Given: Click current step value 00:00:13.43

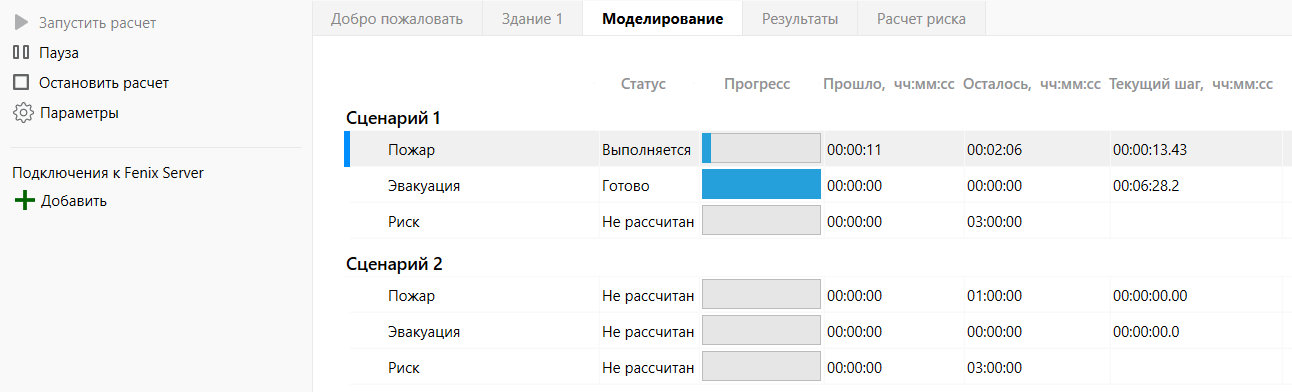Looking at the screenshot, I should point(1149,149).
